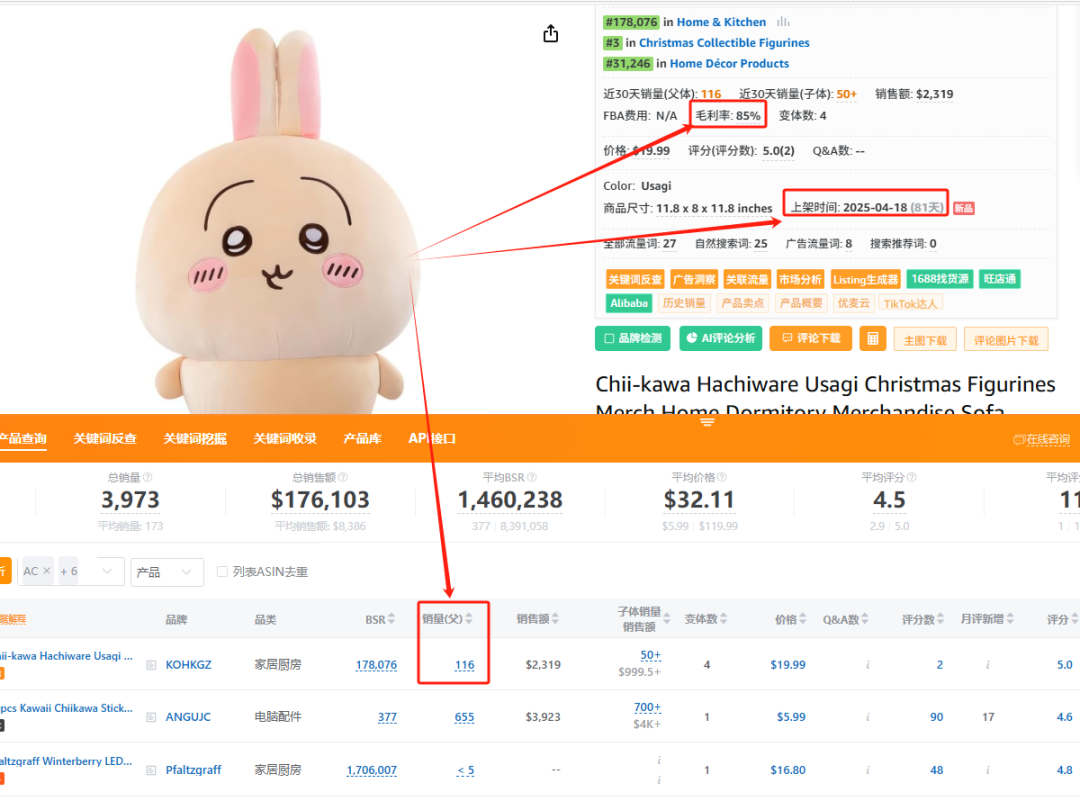Click 产品概要 tag button
This screenshot has width=1080, height=810.
801,303
